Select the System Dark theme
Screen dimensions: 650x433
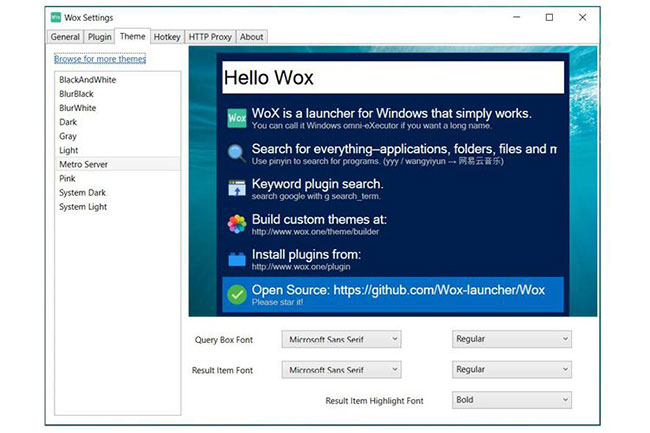(118, 192)
